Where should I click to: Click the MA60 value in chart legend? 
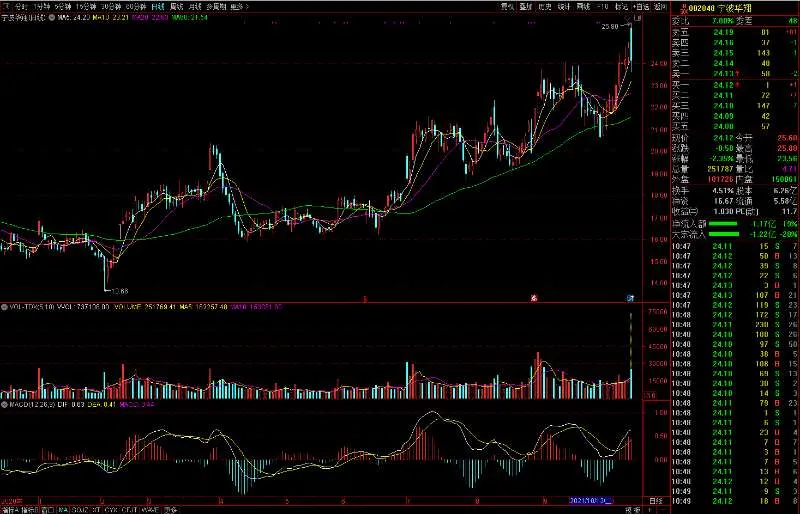pyautogui.click(x=190, y=17)
